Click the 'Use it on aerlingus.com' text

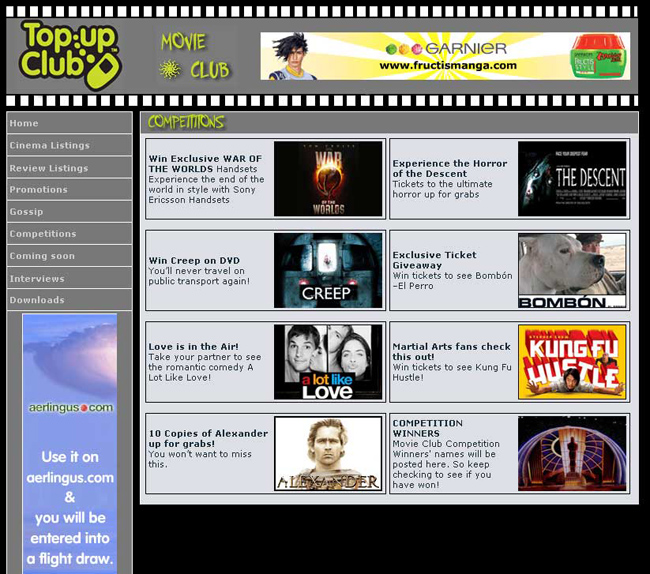pos(70,467)
